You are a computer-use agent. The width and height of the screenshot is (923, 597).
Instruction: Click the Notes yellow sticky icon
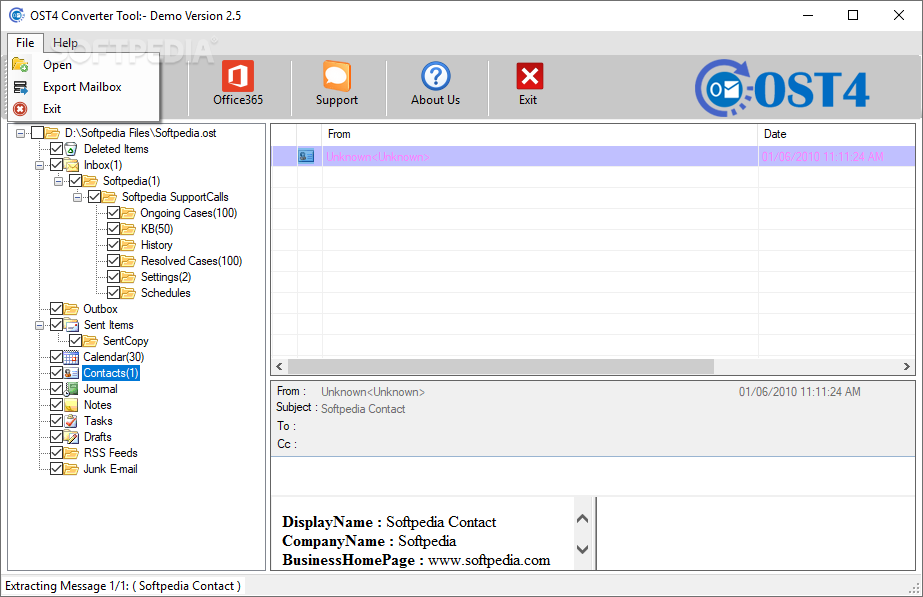pyautogui.click(x=71, y=405)
